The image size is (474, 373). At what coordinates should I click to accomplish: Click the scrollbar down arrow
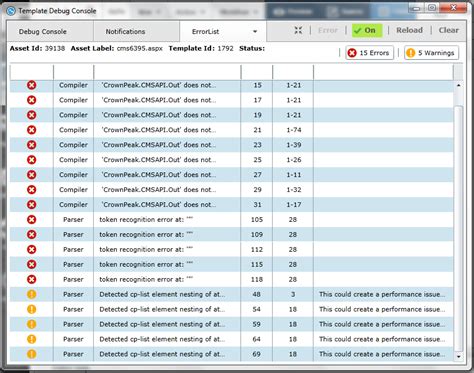[x=459, y=356]
